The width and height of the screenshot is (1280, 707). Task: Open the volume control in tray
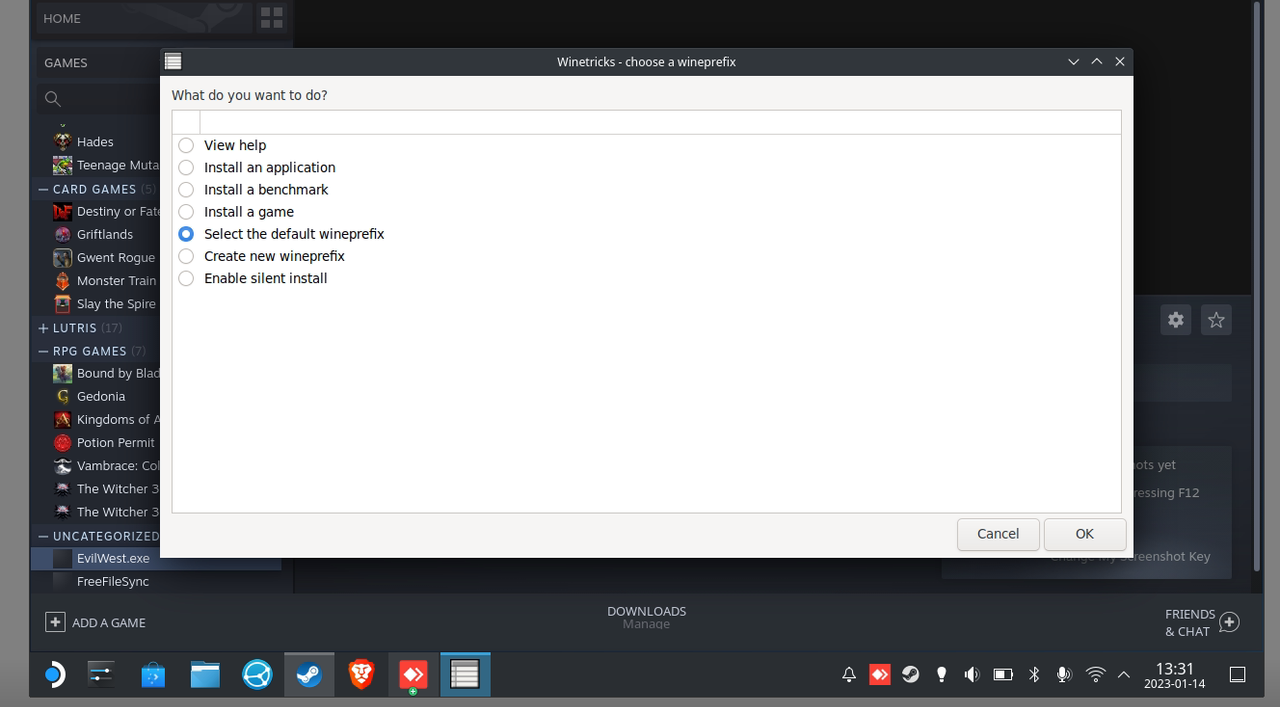pos(972,675)
